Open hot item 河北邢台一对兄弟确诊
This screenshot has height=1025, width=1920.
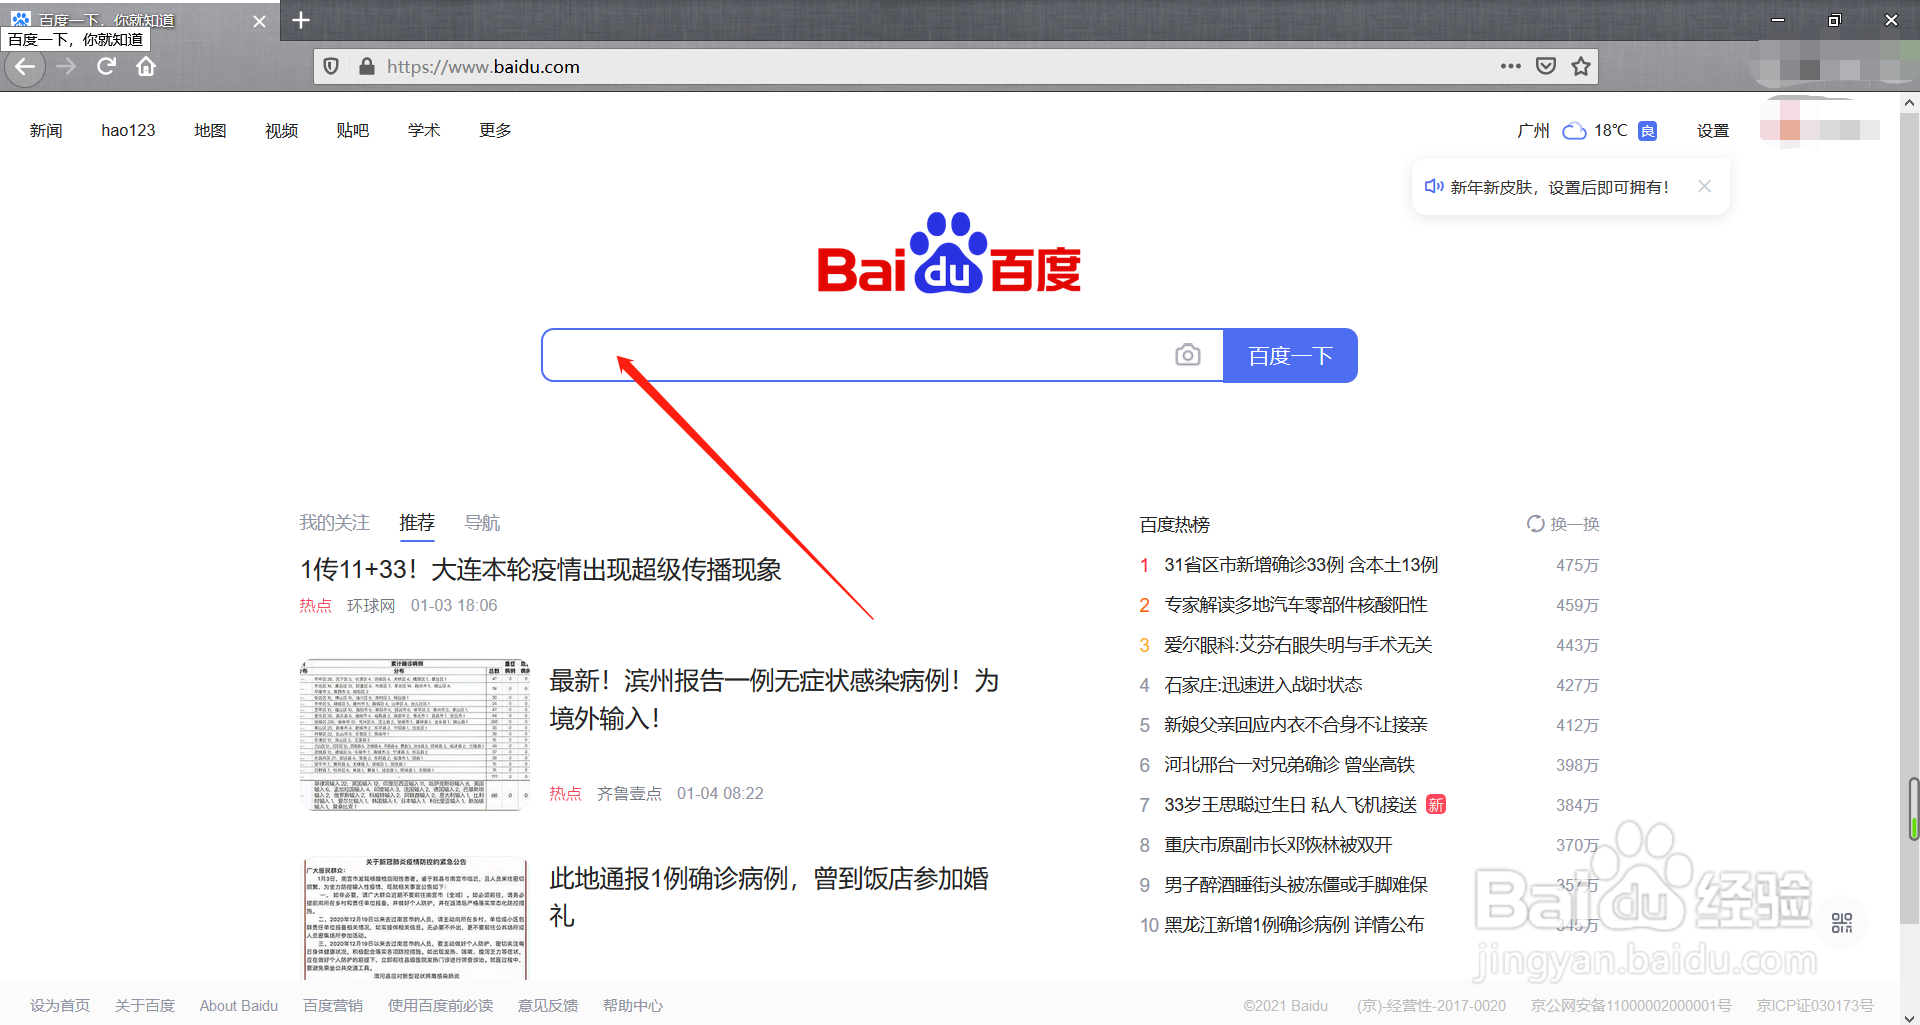(x=1289, y=765)
